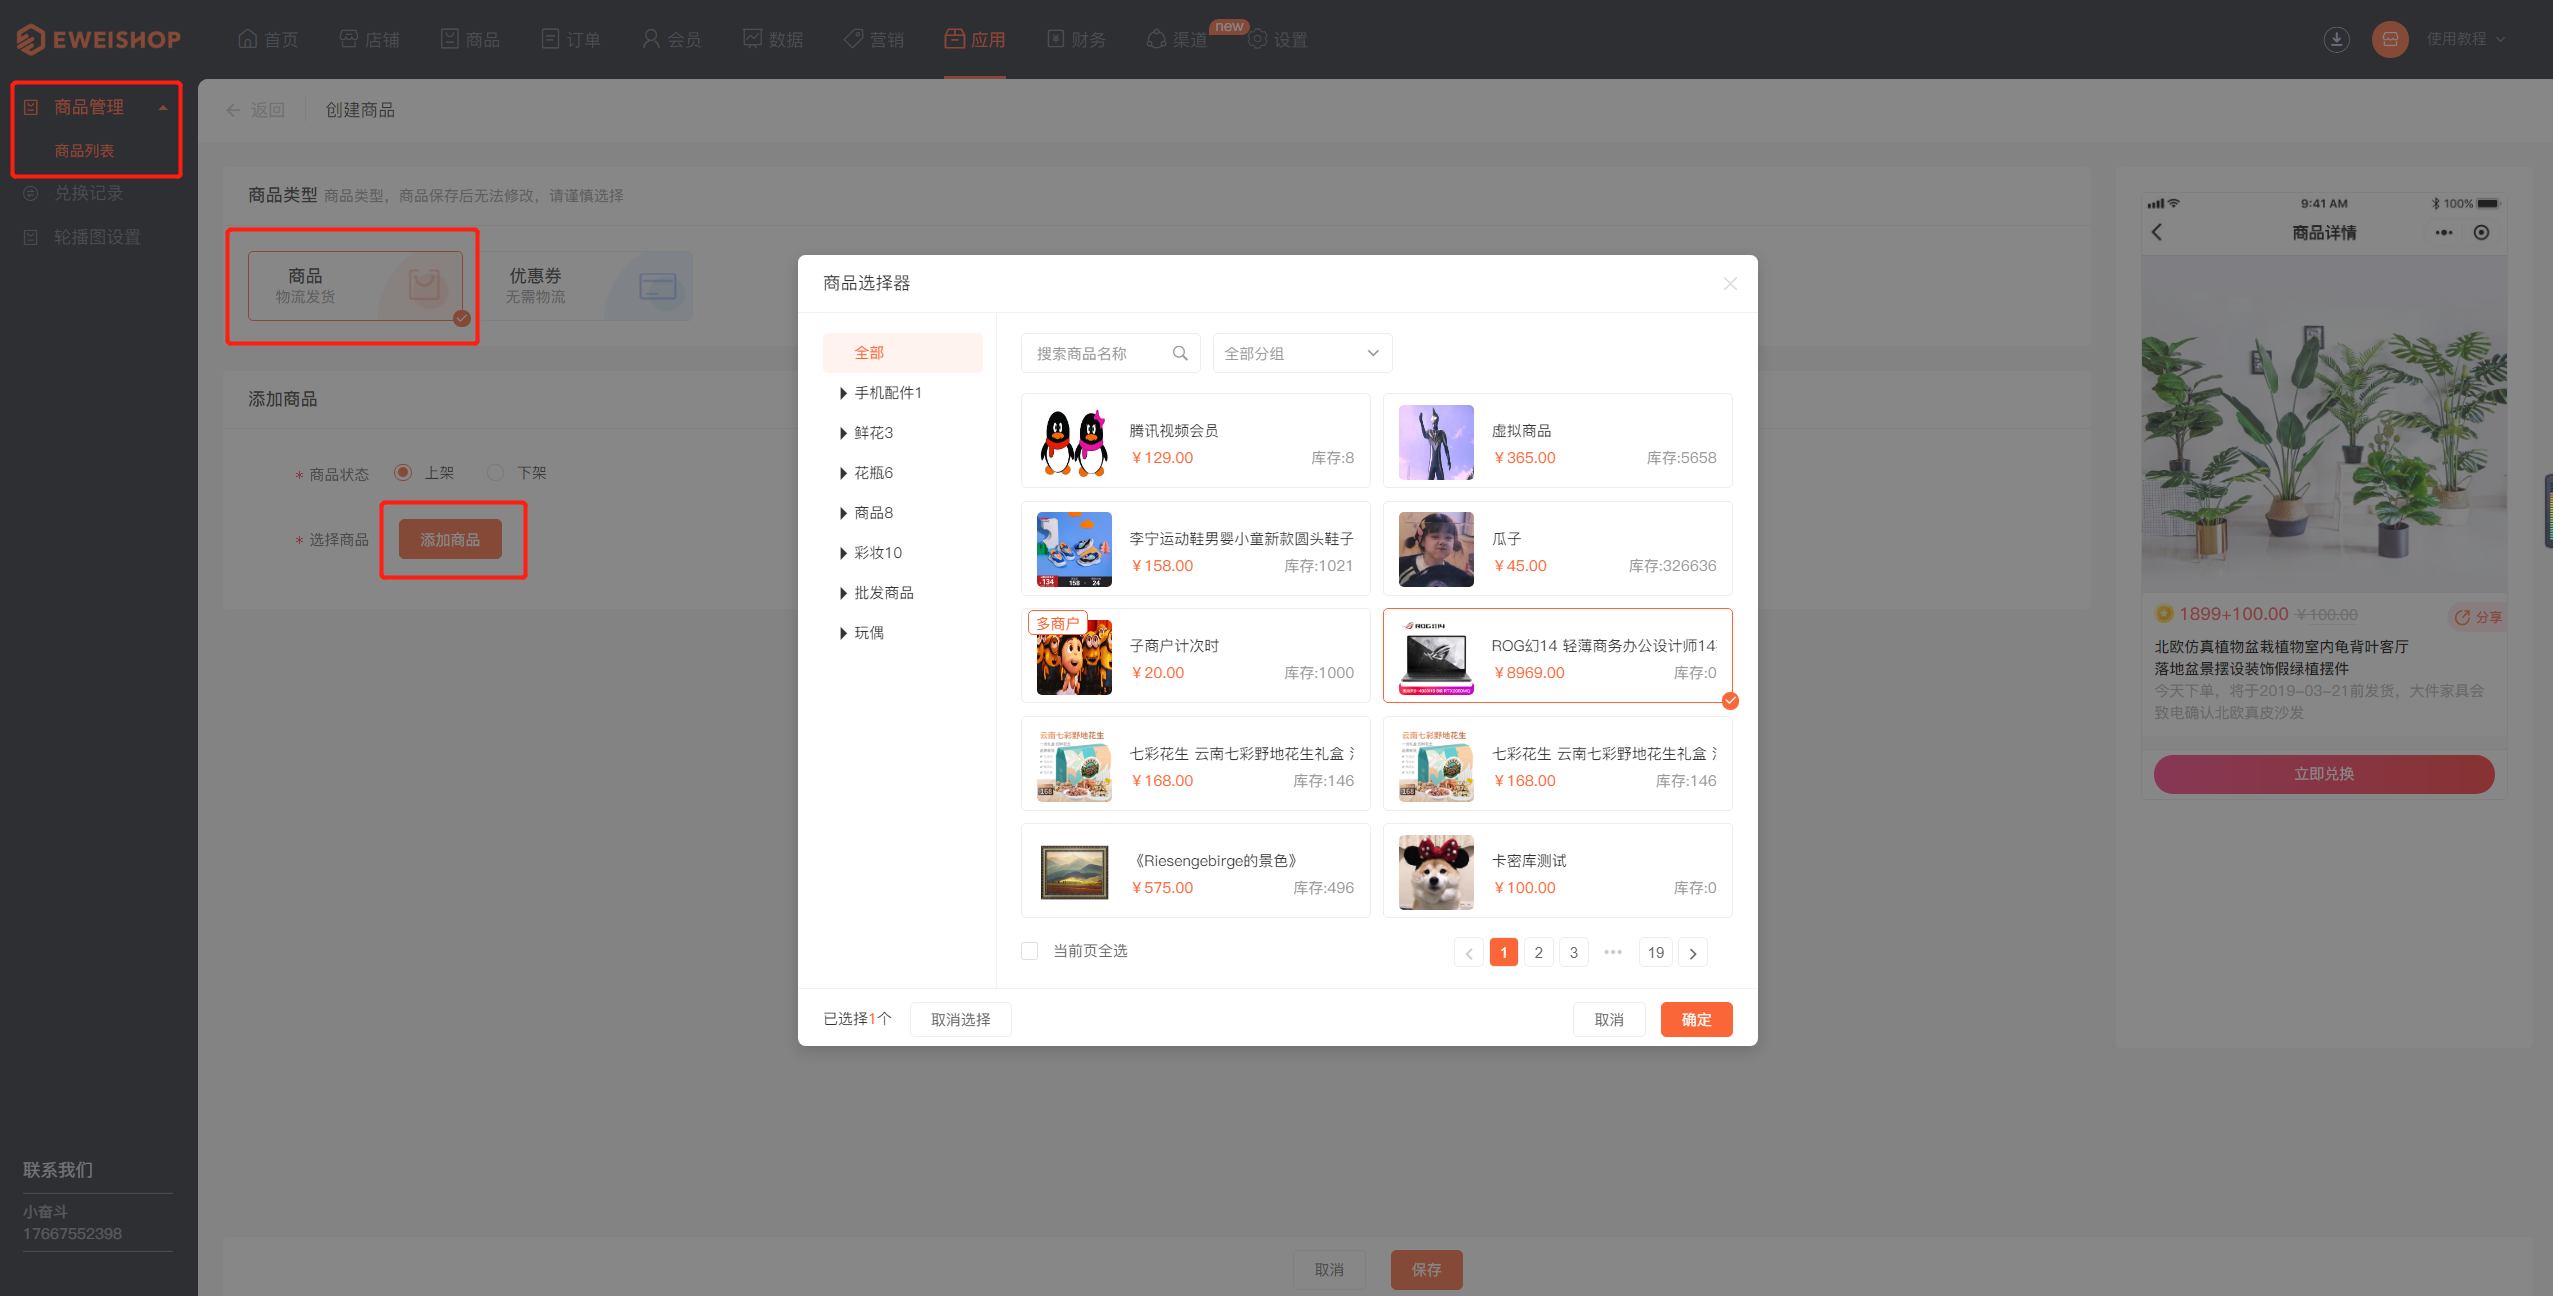Open 全部分组 dropdown in product selector
Screen dimensions: 2553x1296
[x=1297, y=352]
